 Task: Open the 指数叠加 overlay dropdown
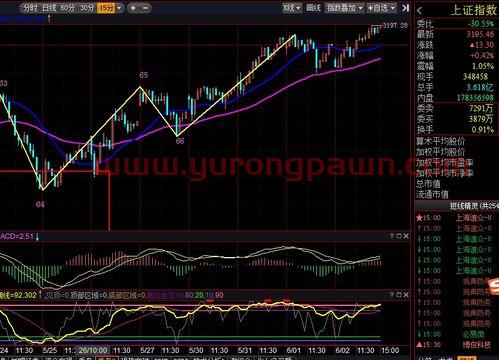[344, 8]
